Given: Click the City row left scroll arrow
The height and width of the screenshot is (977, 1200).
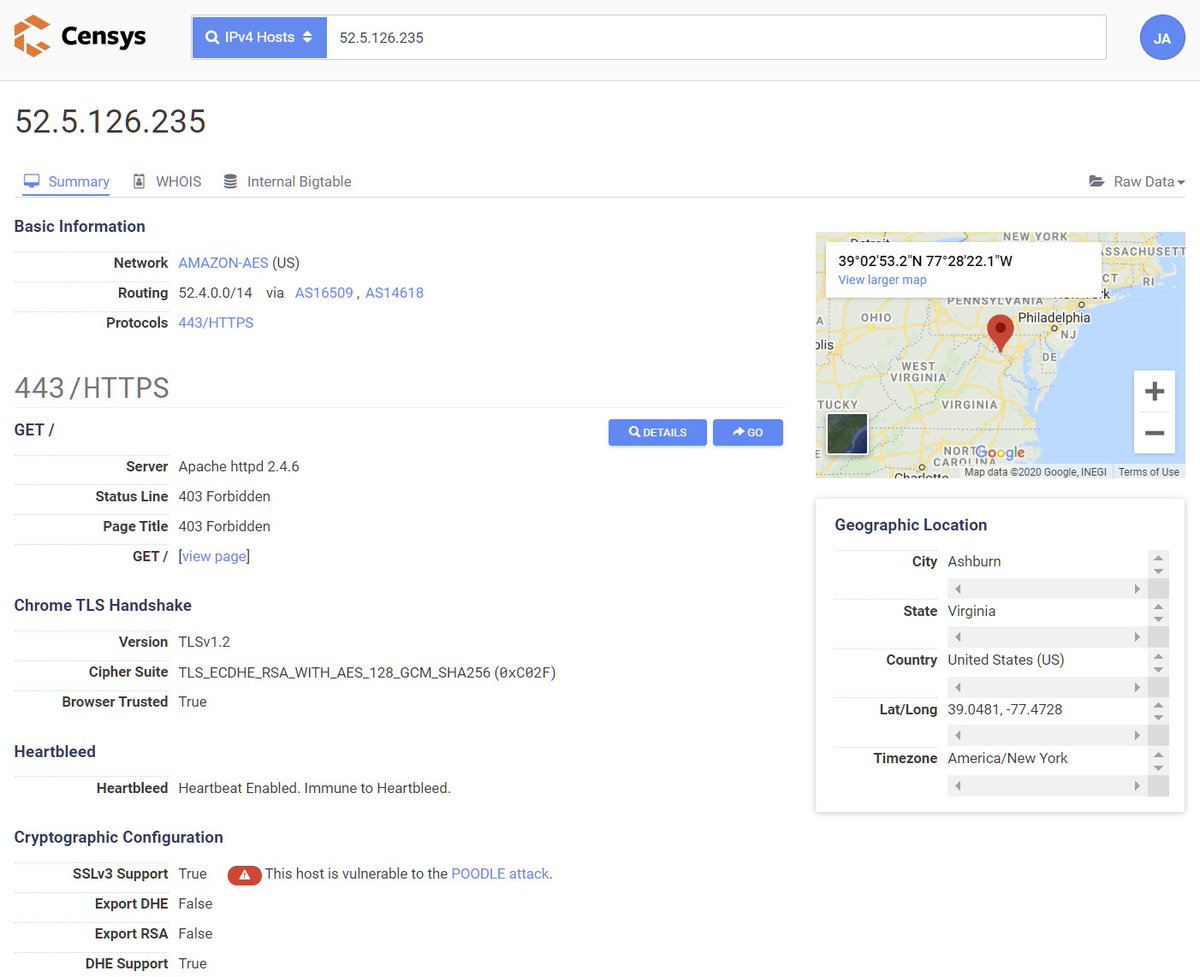Looking at the screenshot, I should tap(958, 589).
